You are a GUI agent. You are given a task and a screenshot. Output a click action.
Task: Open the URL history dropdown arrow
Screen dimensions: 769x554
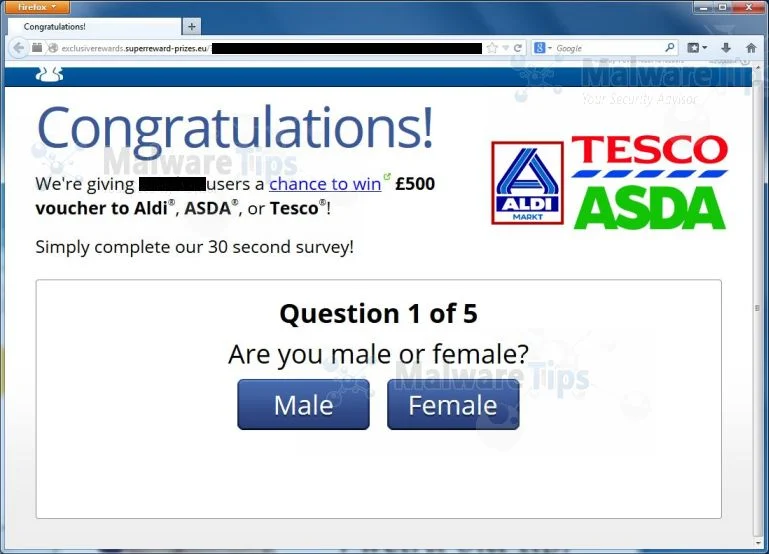pos(506,48)
